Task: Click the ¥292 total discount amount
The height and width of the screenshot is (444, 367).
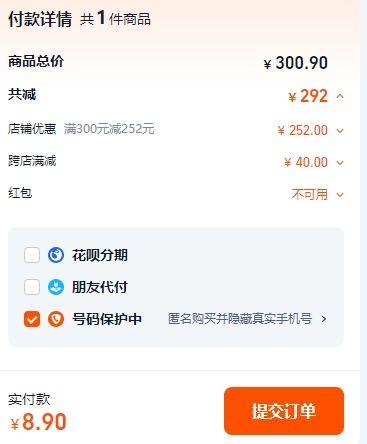Action: point(308,96)
